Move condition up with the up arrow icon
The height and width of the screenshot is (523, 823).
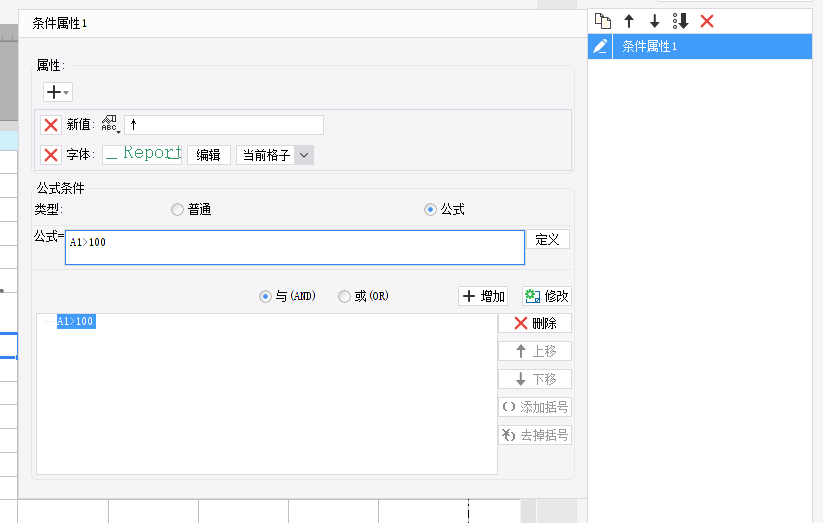pos(629,21)
